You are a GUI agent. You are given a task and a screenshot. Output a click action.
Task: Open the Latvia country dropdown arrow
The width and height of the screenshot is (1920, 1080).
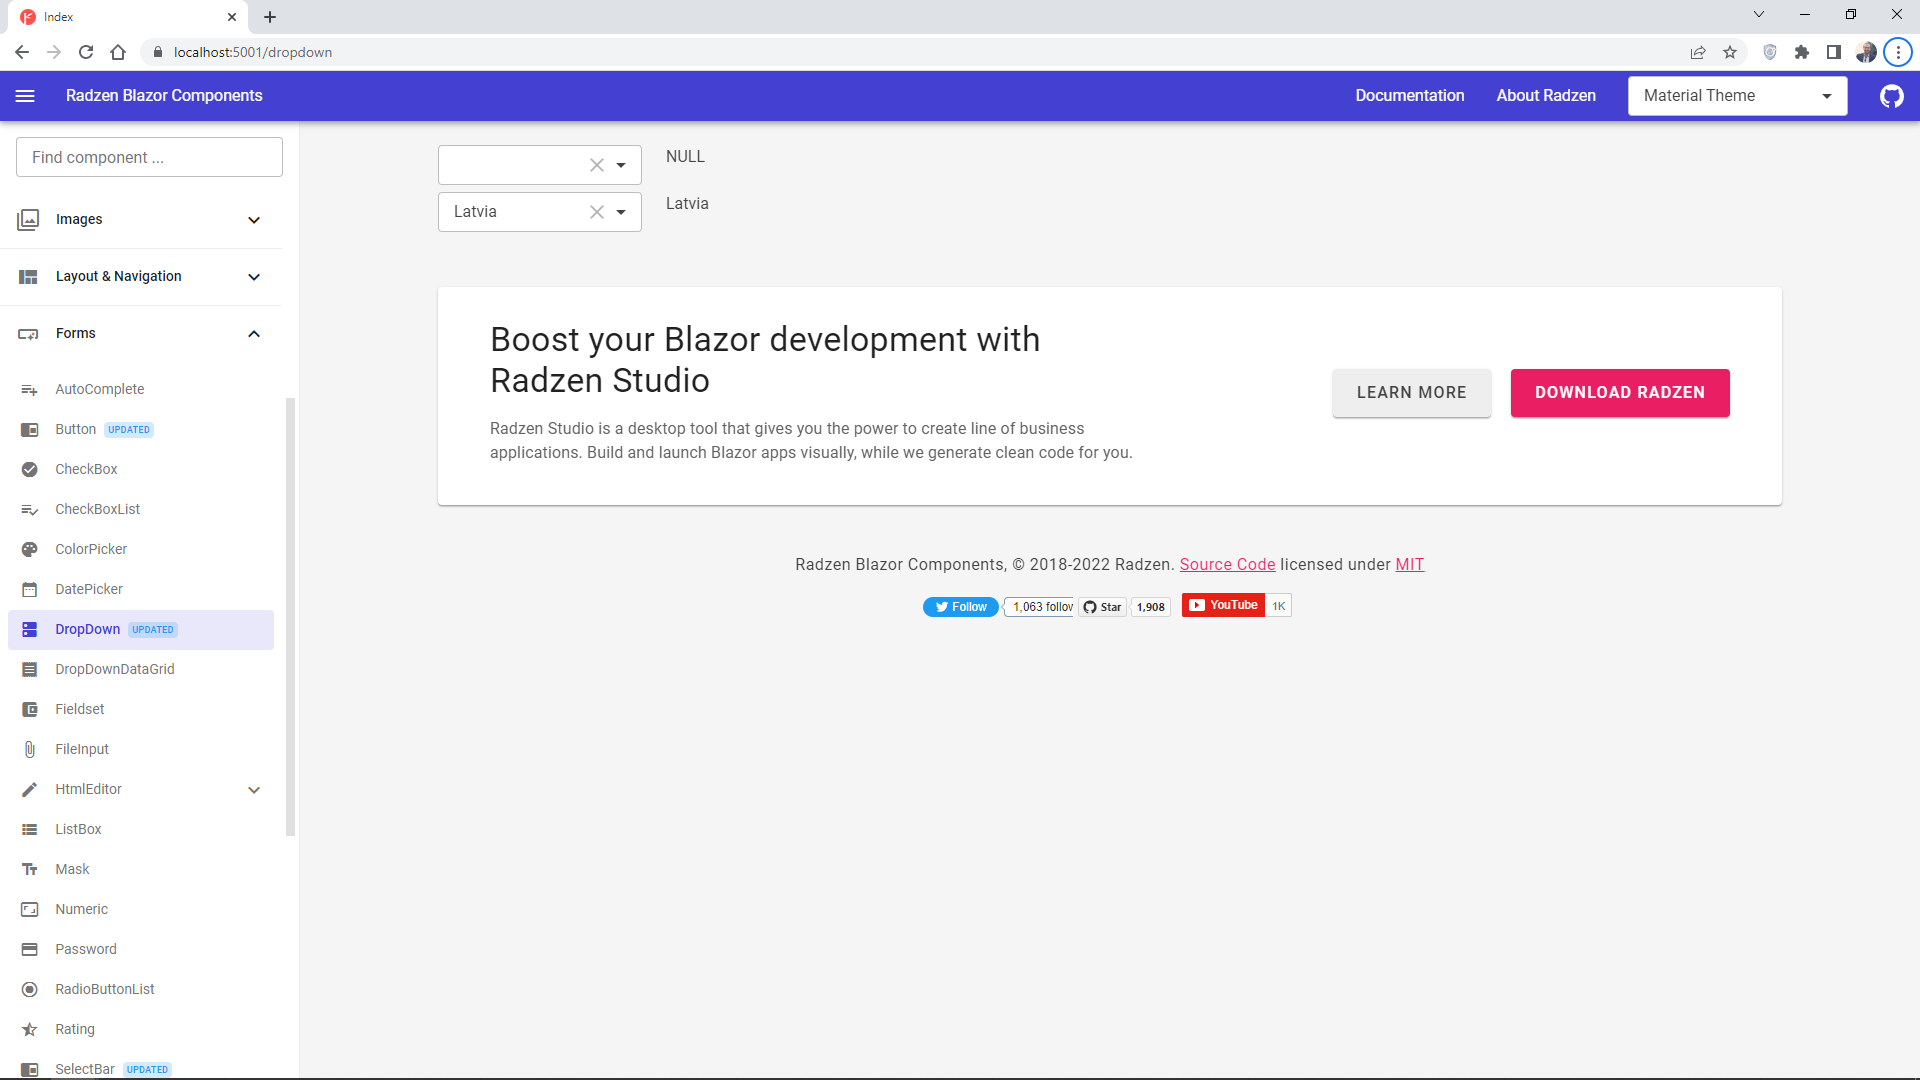(621, 211)
